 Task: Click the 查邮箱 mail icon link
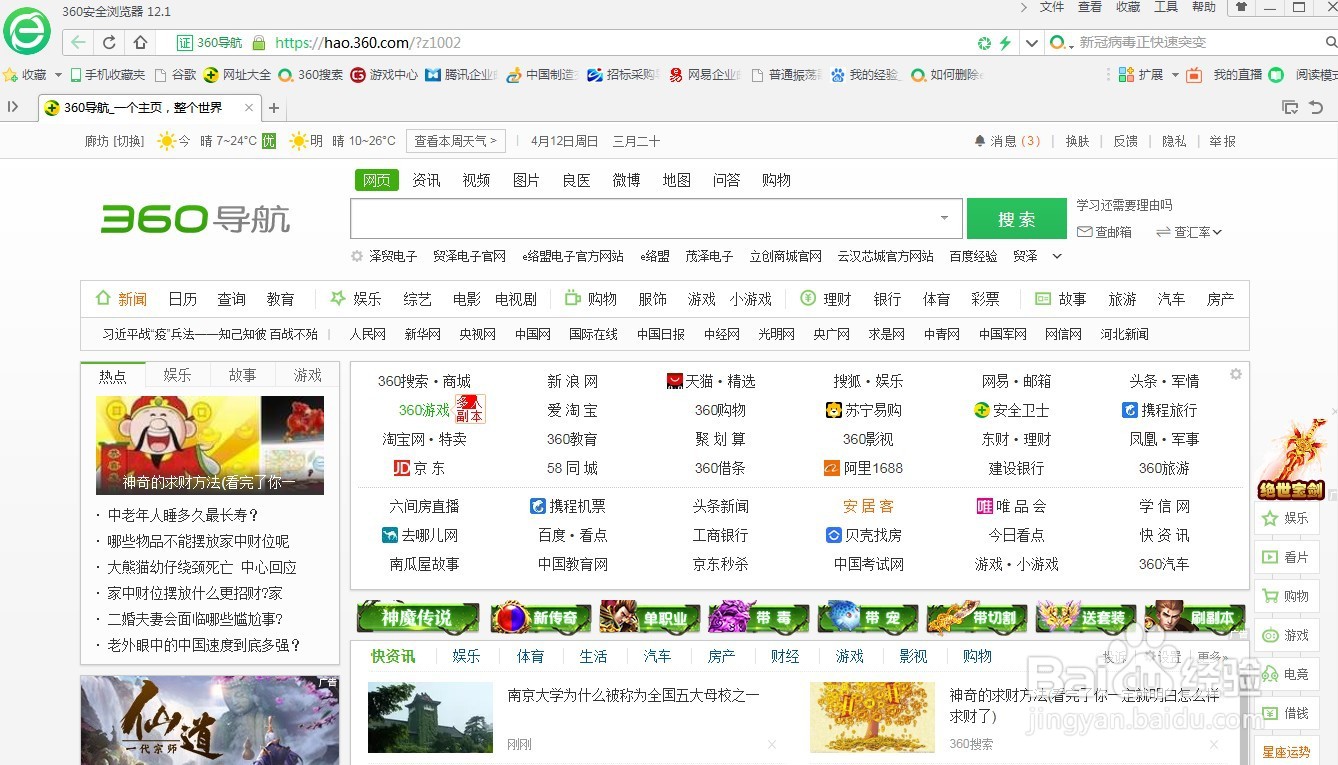pos(1104,232)
